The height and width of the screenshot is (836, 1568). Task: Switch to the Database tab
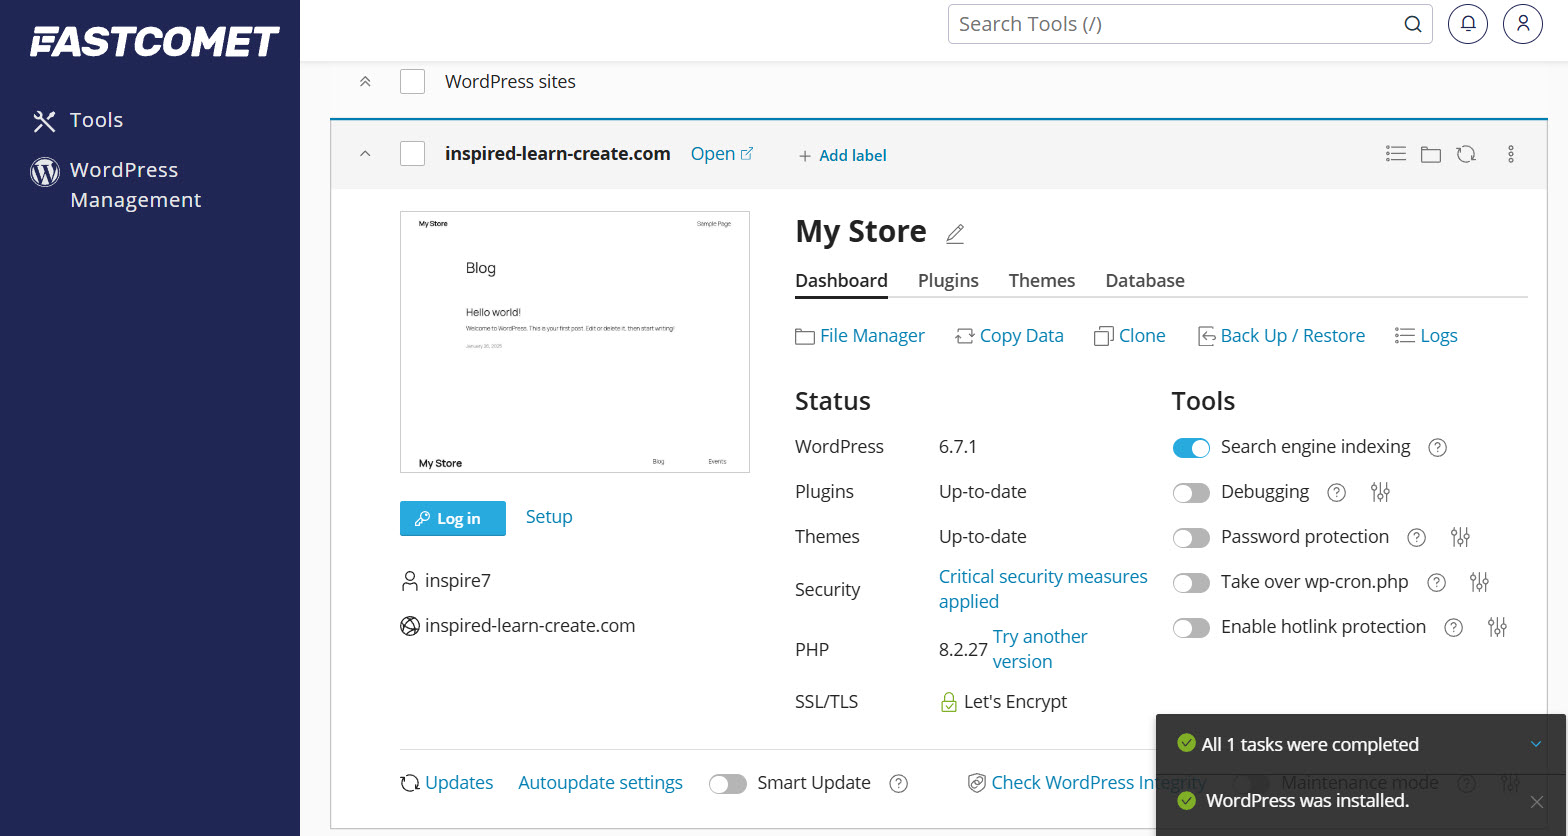1145,281
